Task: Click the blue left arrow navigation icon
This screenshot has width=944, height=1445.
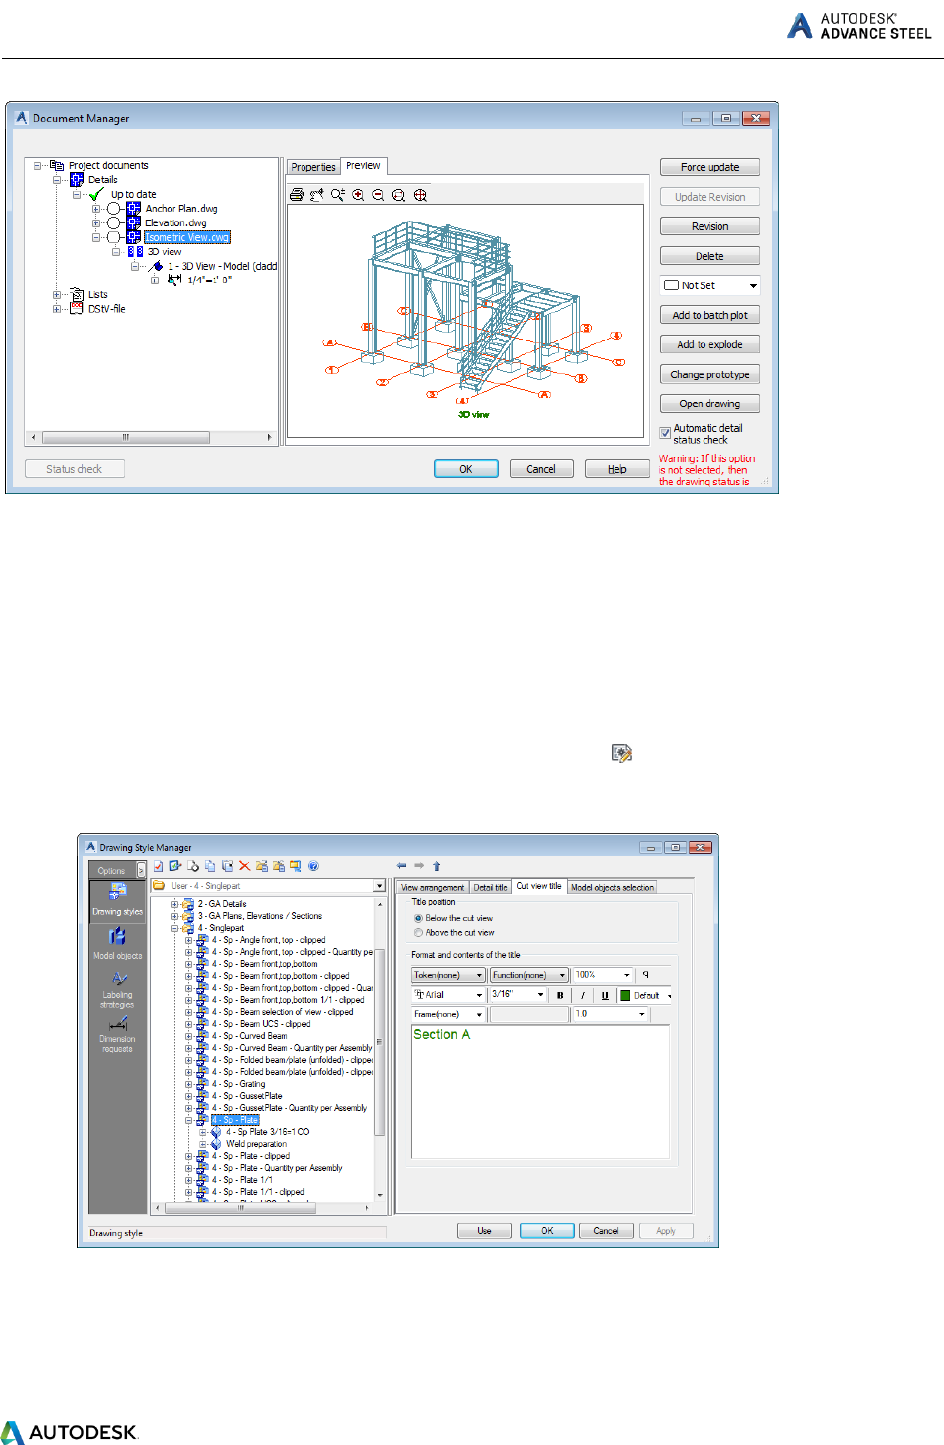Action: (401, 866)
